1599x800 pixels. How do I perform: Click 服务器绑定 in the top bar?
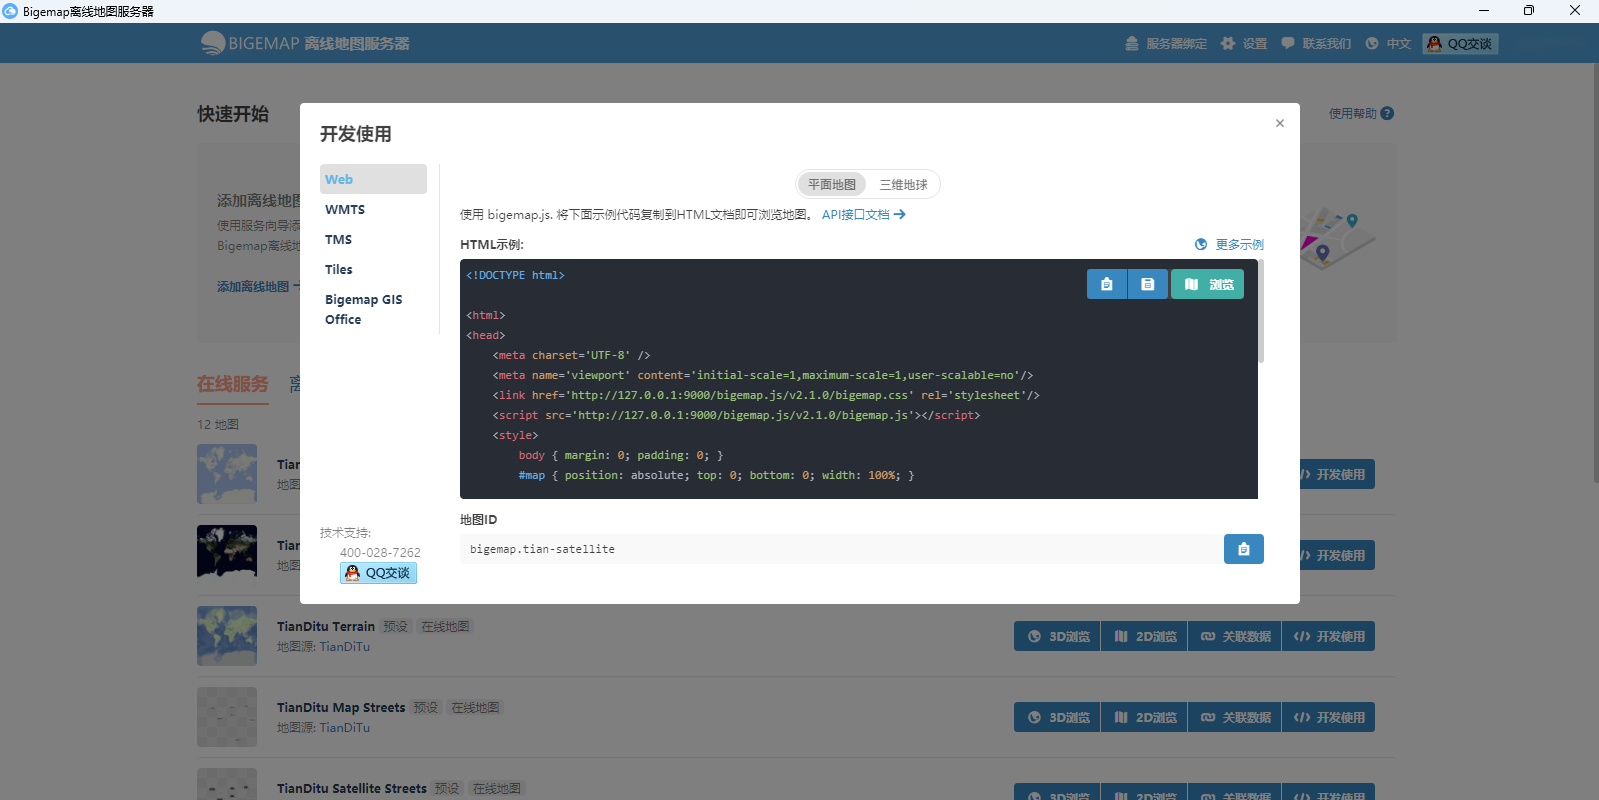1166,44
